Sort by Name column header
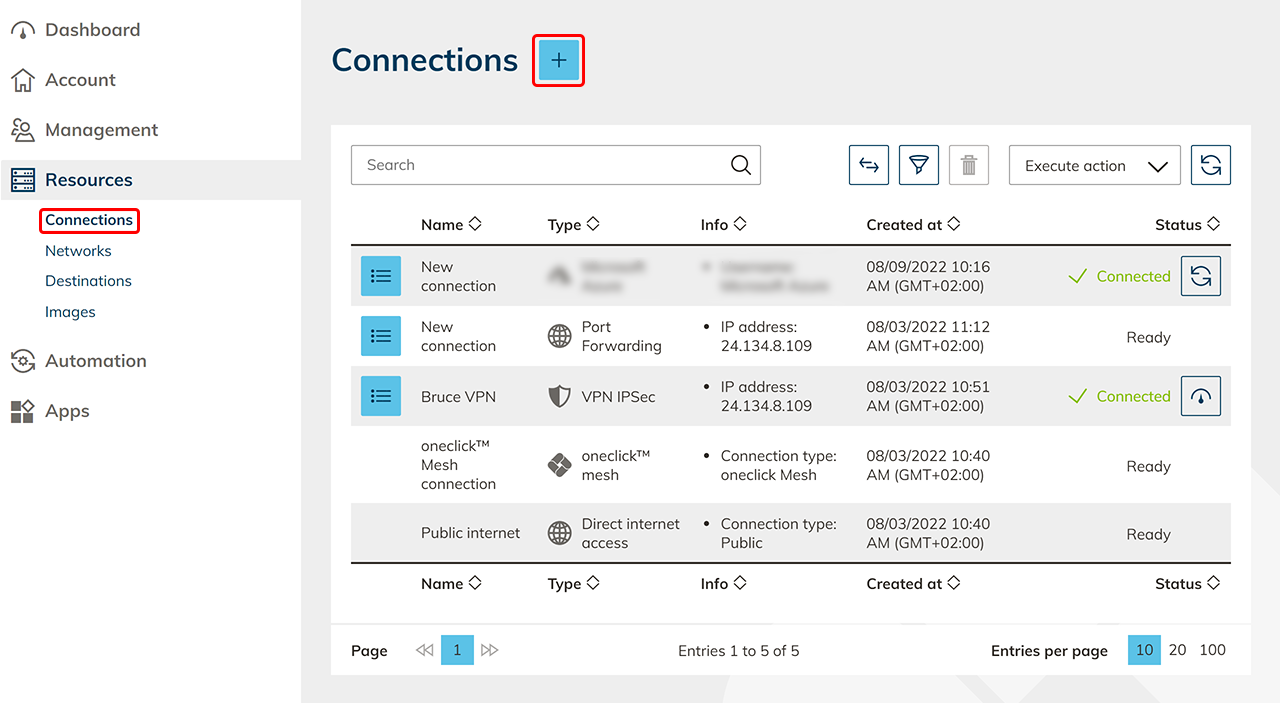 (x=451, y=225)
